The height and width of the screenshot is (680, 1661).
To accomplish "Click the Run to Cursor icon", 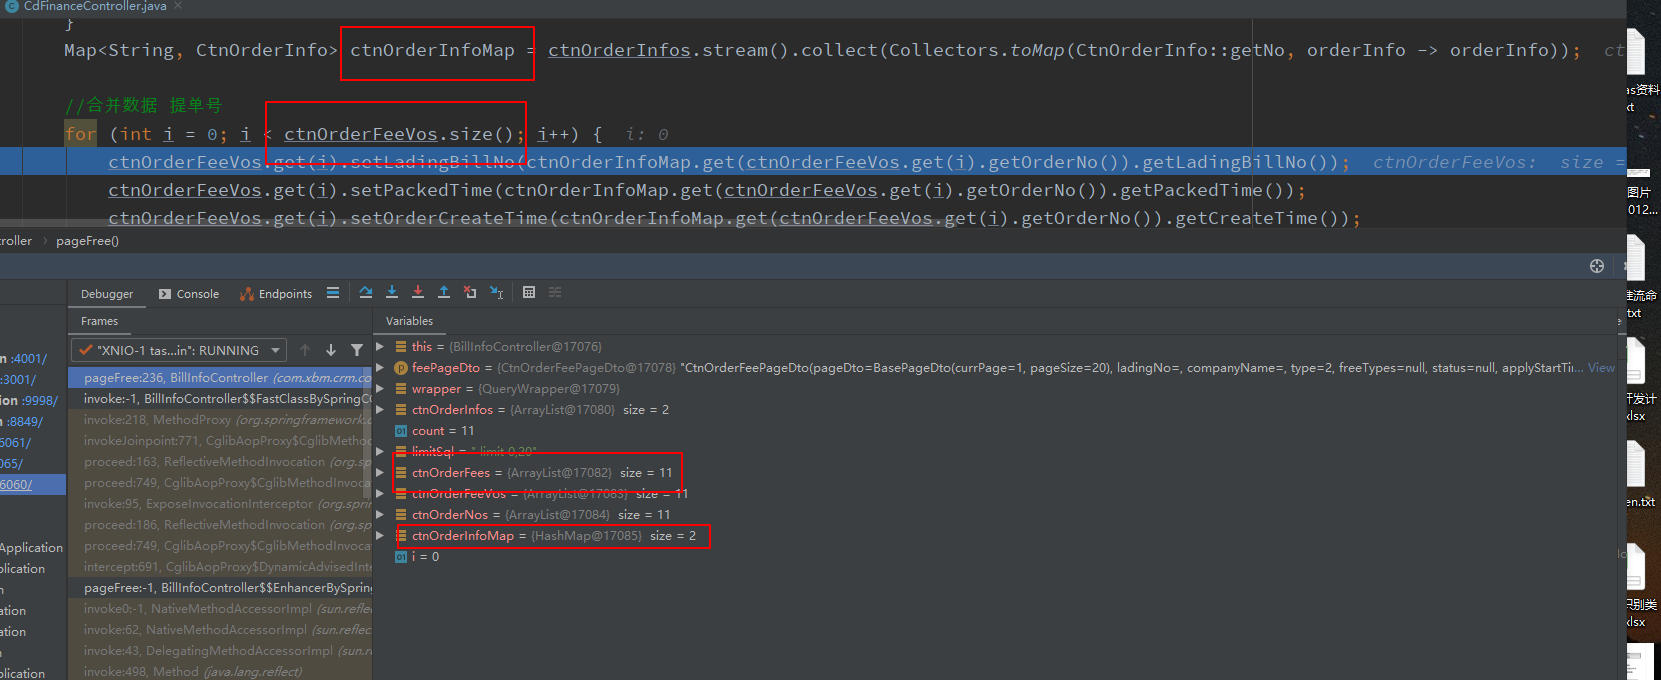I will coord(497,293).
